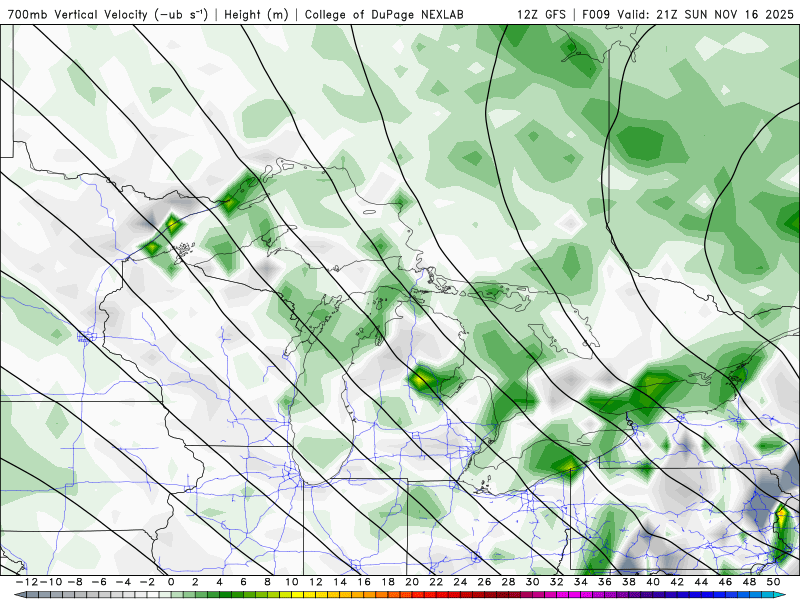The image size is (800, 600).
Task: Click the '46' colorbar scale label
Action: (726, 582)
